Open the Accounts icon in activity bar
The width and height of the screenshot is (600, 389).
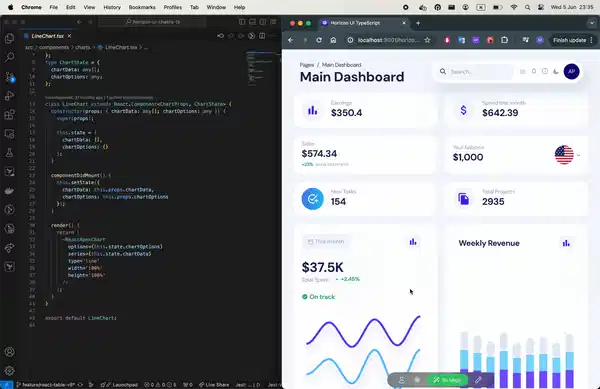pos(10,352)
